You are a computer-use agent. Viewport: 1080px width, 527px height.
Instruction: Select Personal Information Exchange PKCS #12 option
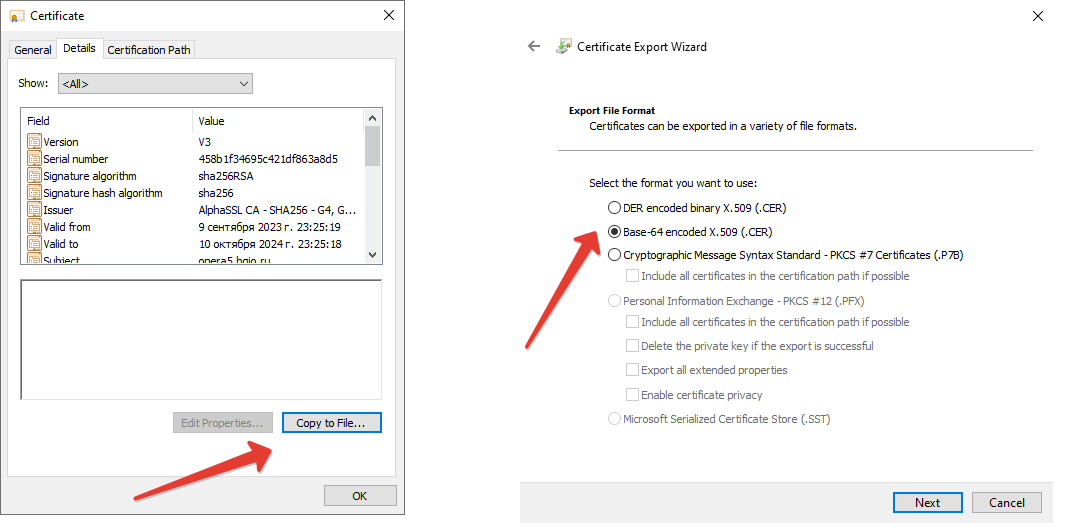pyautogui.click(x=614, y=301)
